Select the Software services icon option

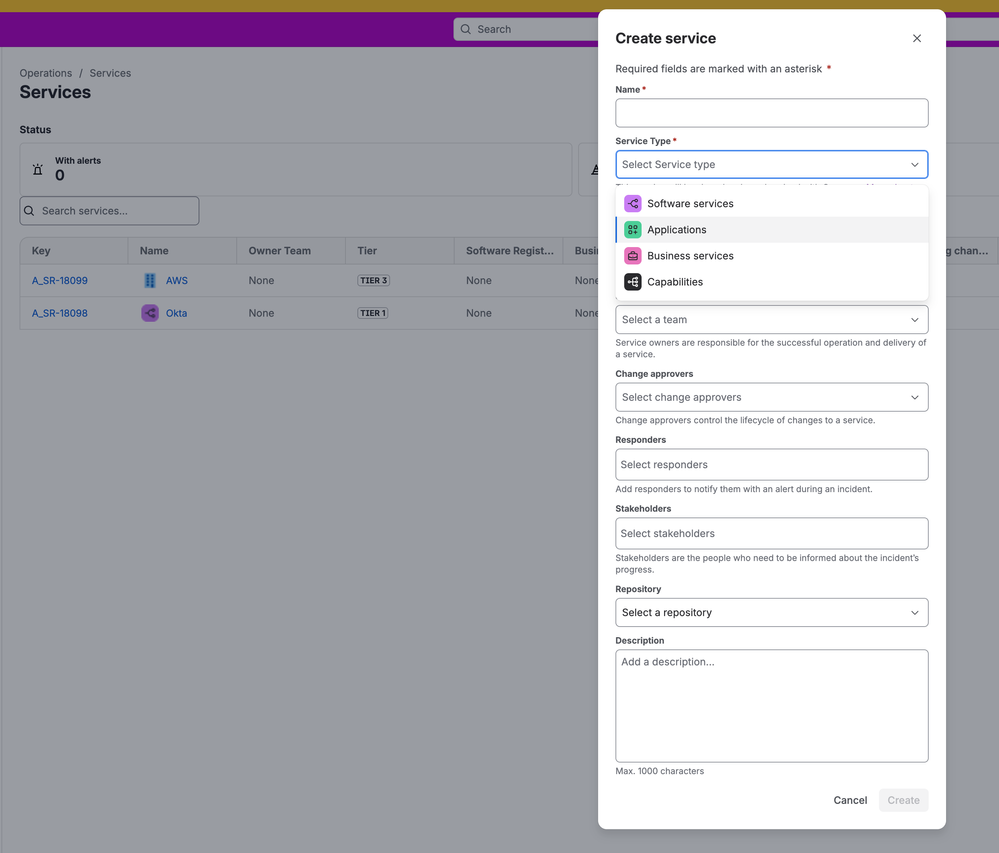click(x=632, y=203)
